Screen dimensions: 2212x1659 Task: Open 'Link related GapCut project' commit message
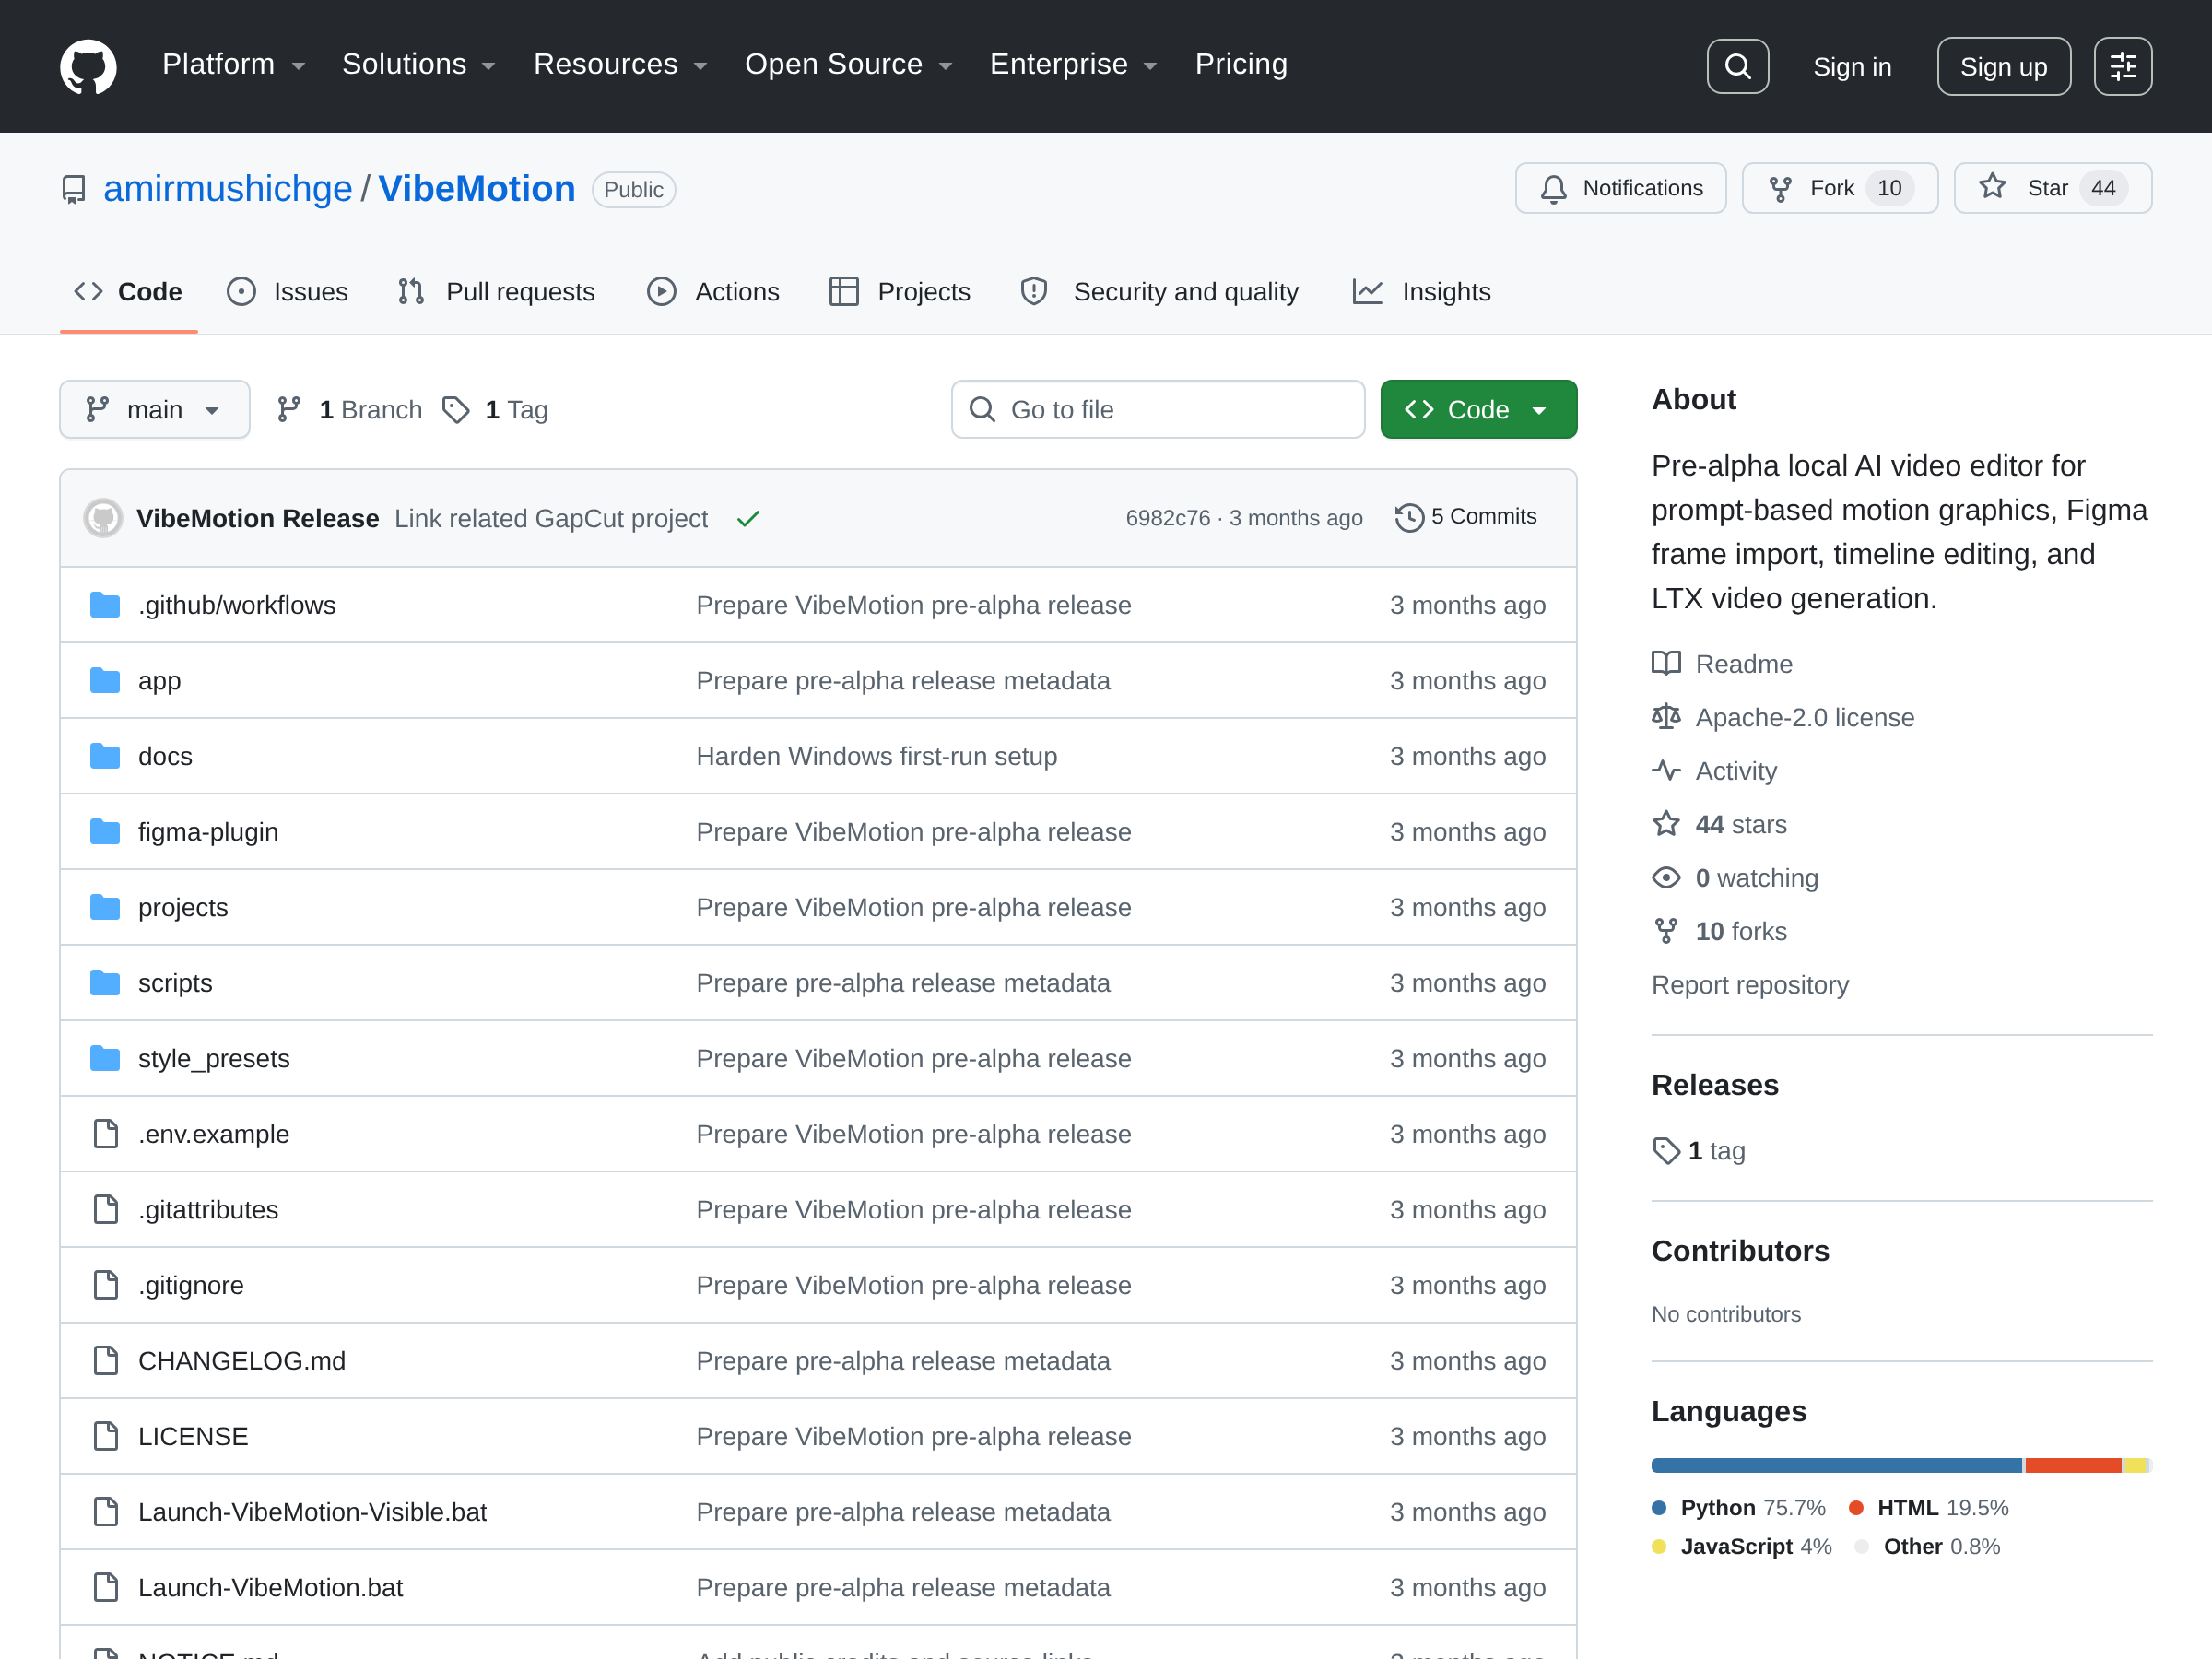551,518
